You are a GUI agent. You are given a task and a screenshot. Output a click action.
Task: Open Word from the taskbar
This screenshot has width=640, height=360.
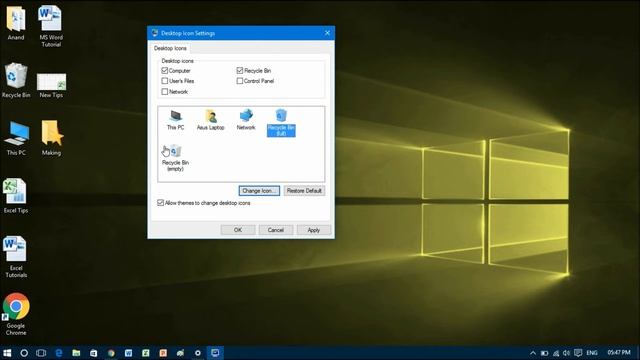tap(128, 353)
